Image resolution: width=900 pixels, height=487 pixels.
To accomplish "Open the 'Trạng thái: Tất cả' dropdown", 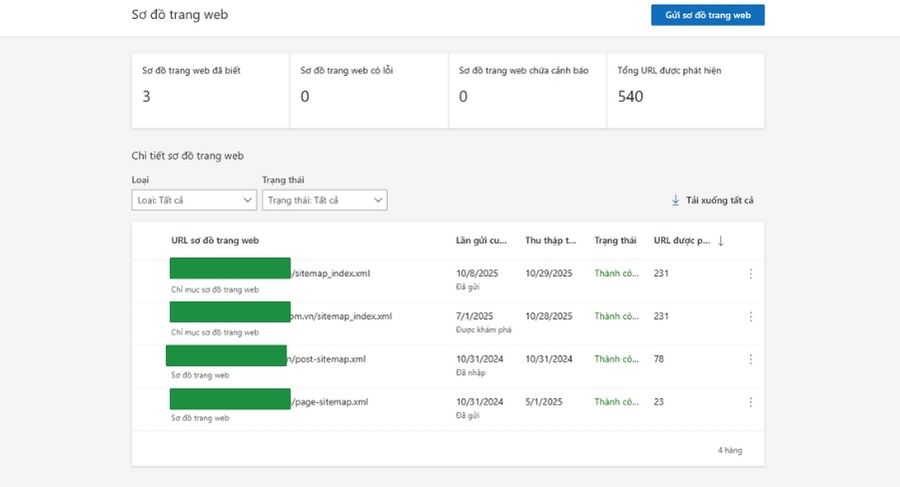I will pyautogui.click(x=324, y=200).
